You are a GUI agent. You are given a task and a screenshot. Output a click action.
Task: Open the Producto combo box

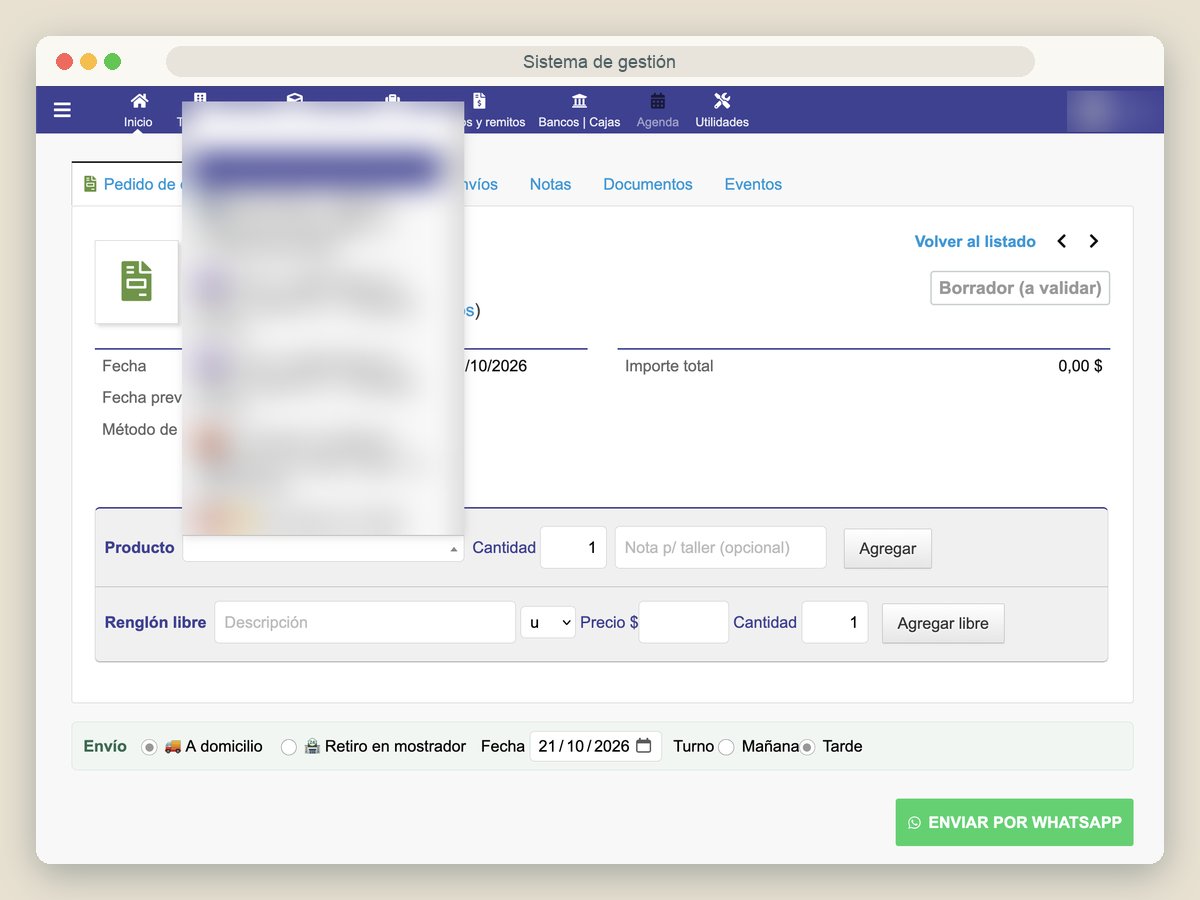click(323, 548)
